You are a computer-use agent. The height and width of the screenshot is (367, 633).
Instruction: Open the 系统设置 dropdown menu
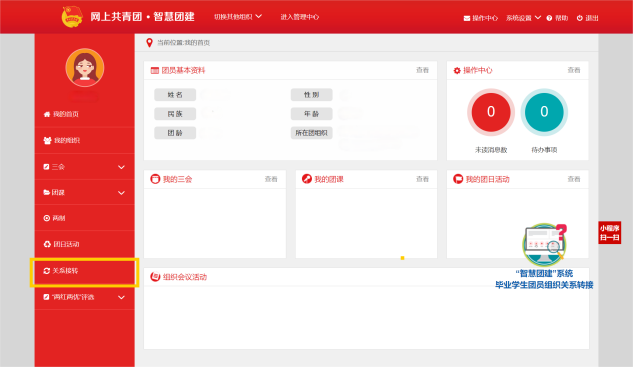pyautogui.click(x=523, y=18)
